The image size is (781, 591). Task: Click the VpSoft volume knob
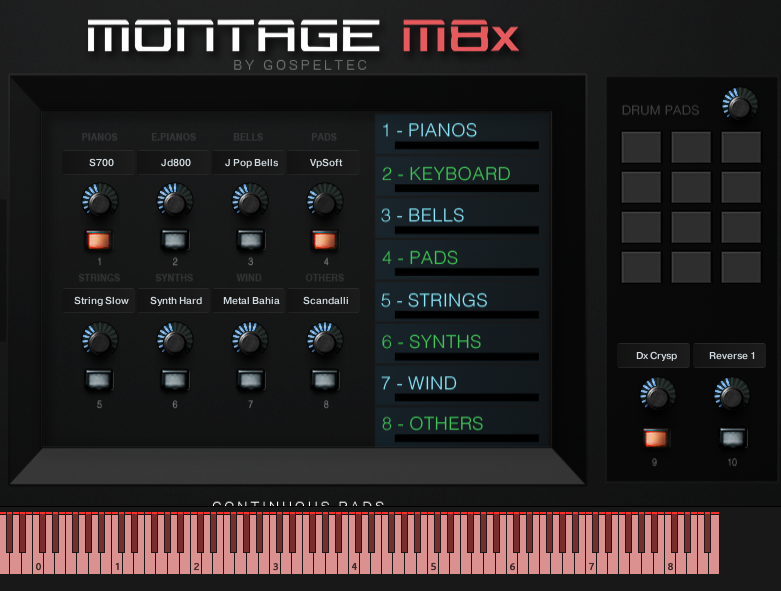point(325,201)
